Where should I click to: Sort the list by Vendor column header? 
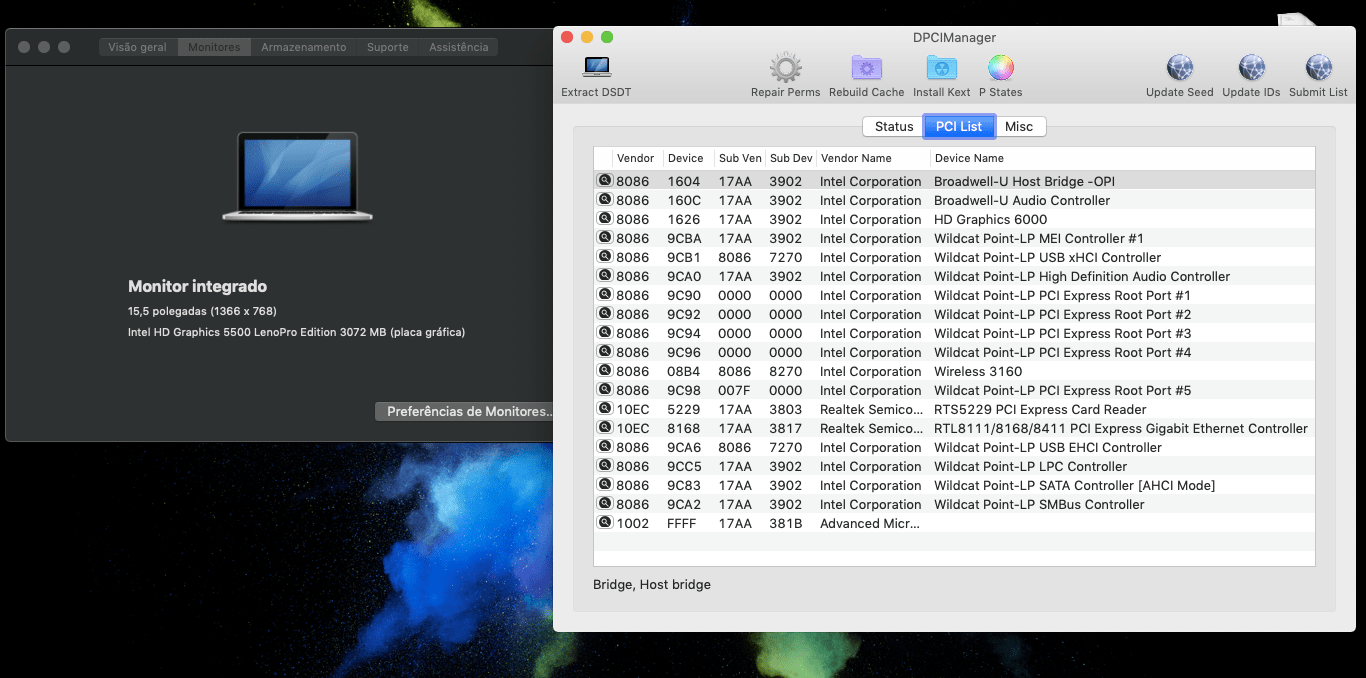[x=636, y=158]
